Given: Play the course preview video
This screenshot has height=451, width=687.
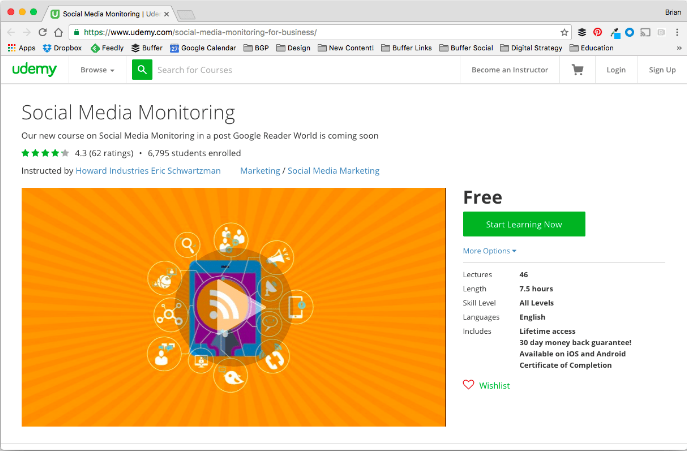Looking at the screenshot, I should [234, 307].
